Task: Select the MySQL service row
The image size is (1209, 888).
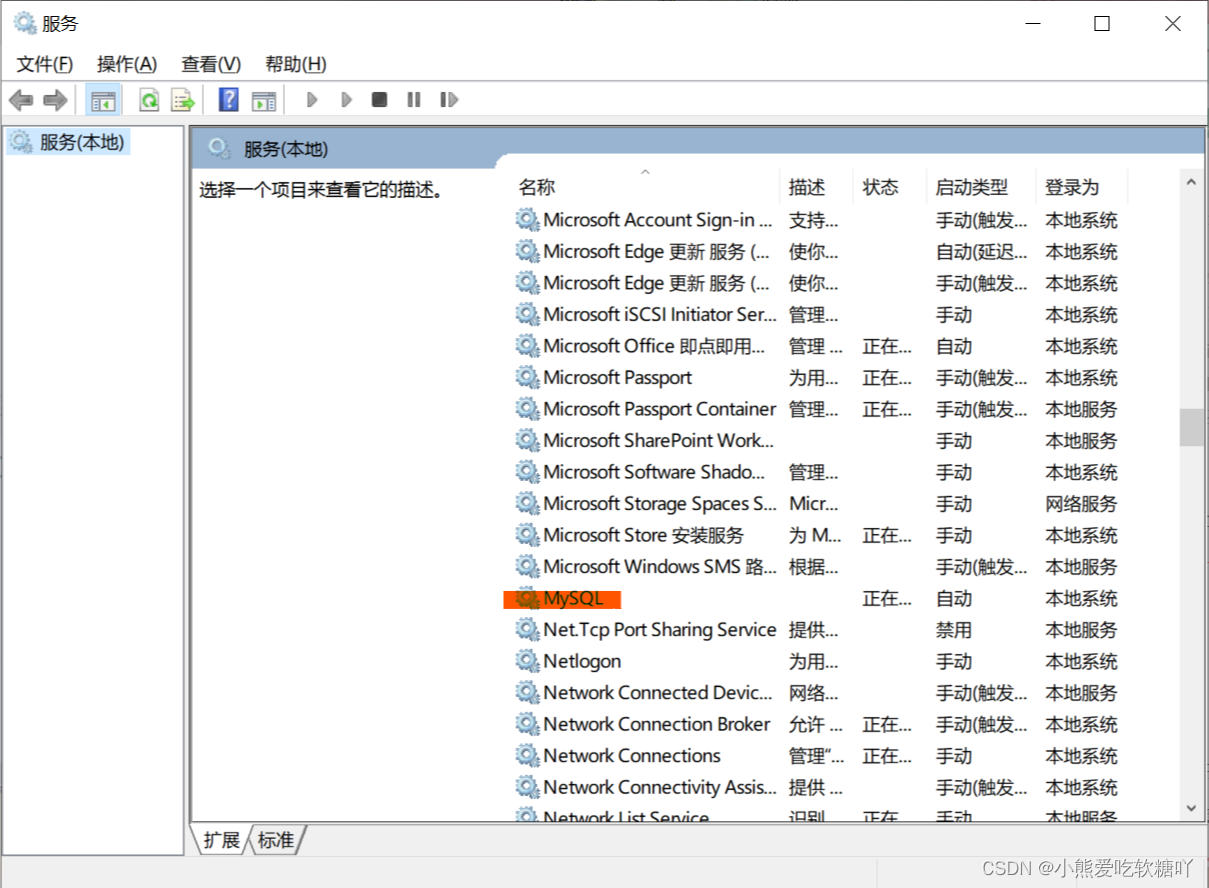Action: (x=573, y=599)
